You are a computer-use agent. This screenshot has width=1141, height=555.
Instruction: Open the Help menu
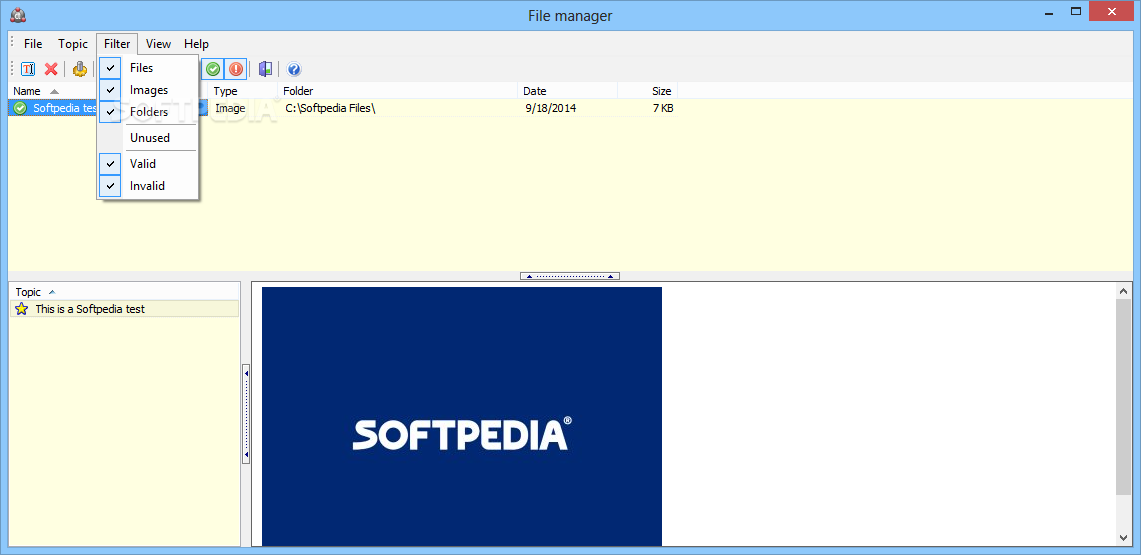pos(196,44)
